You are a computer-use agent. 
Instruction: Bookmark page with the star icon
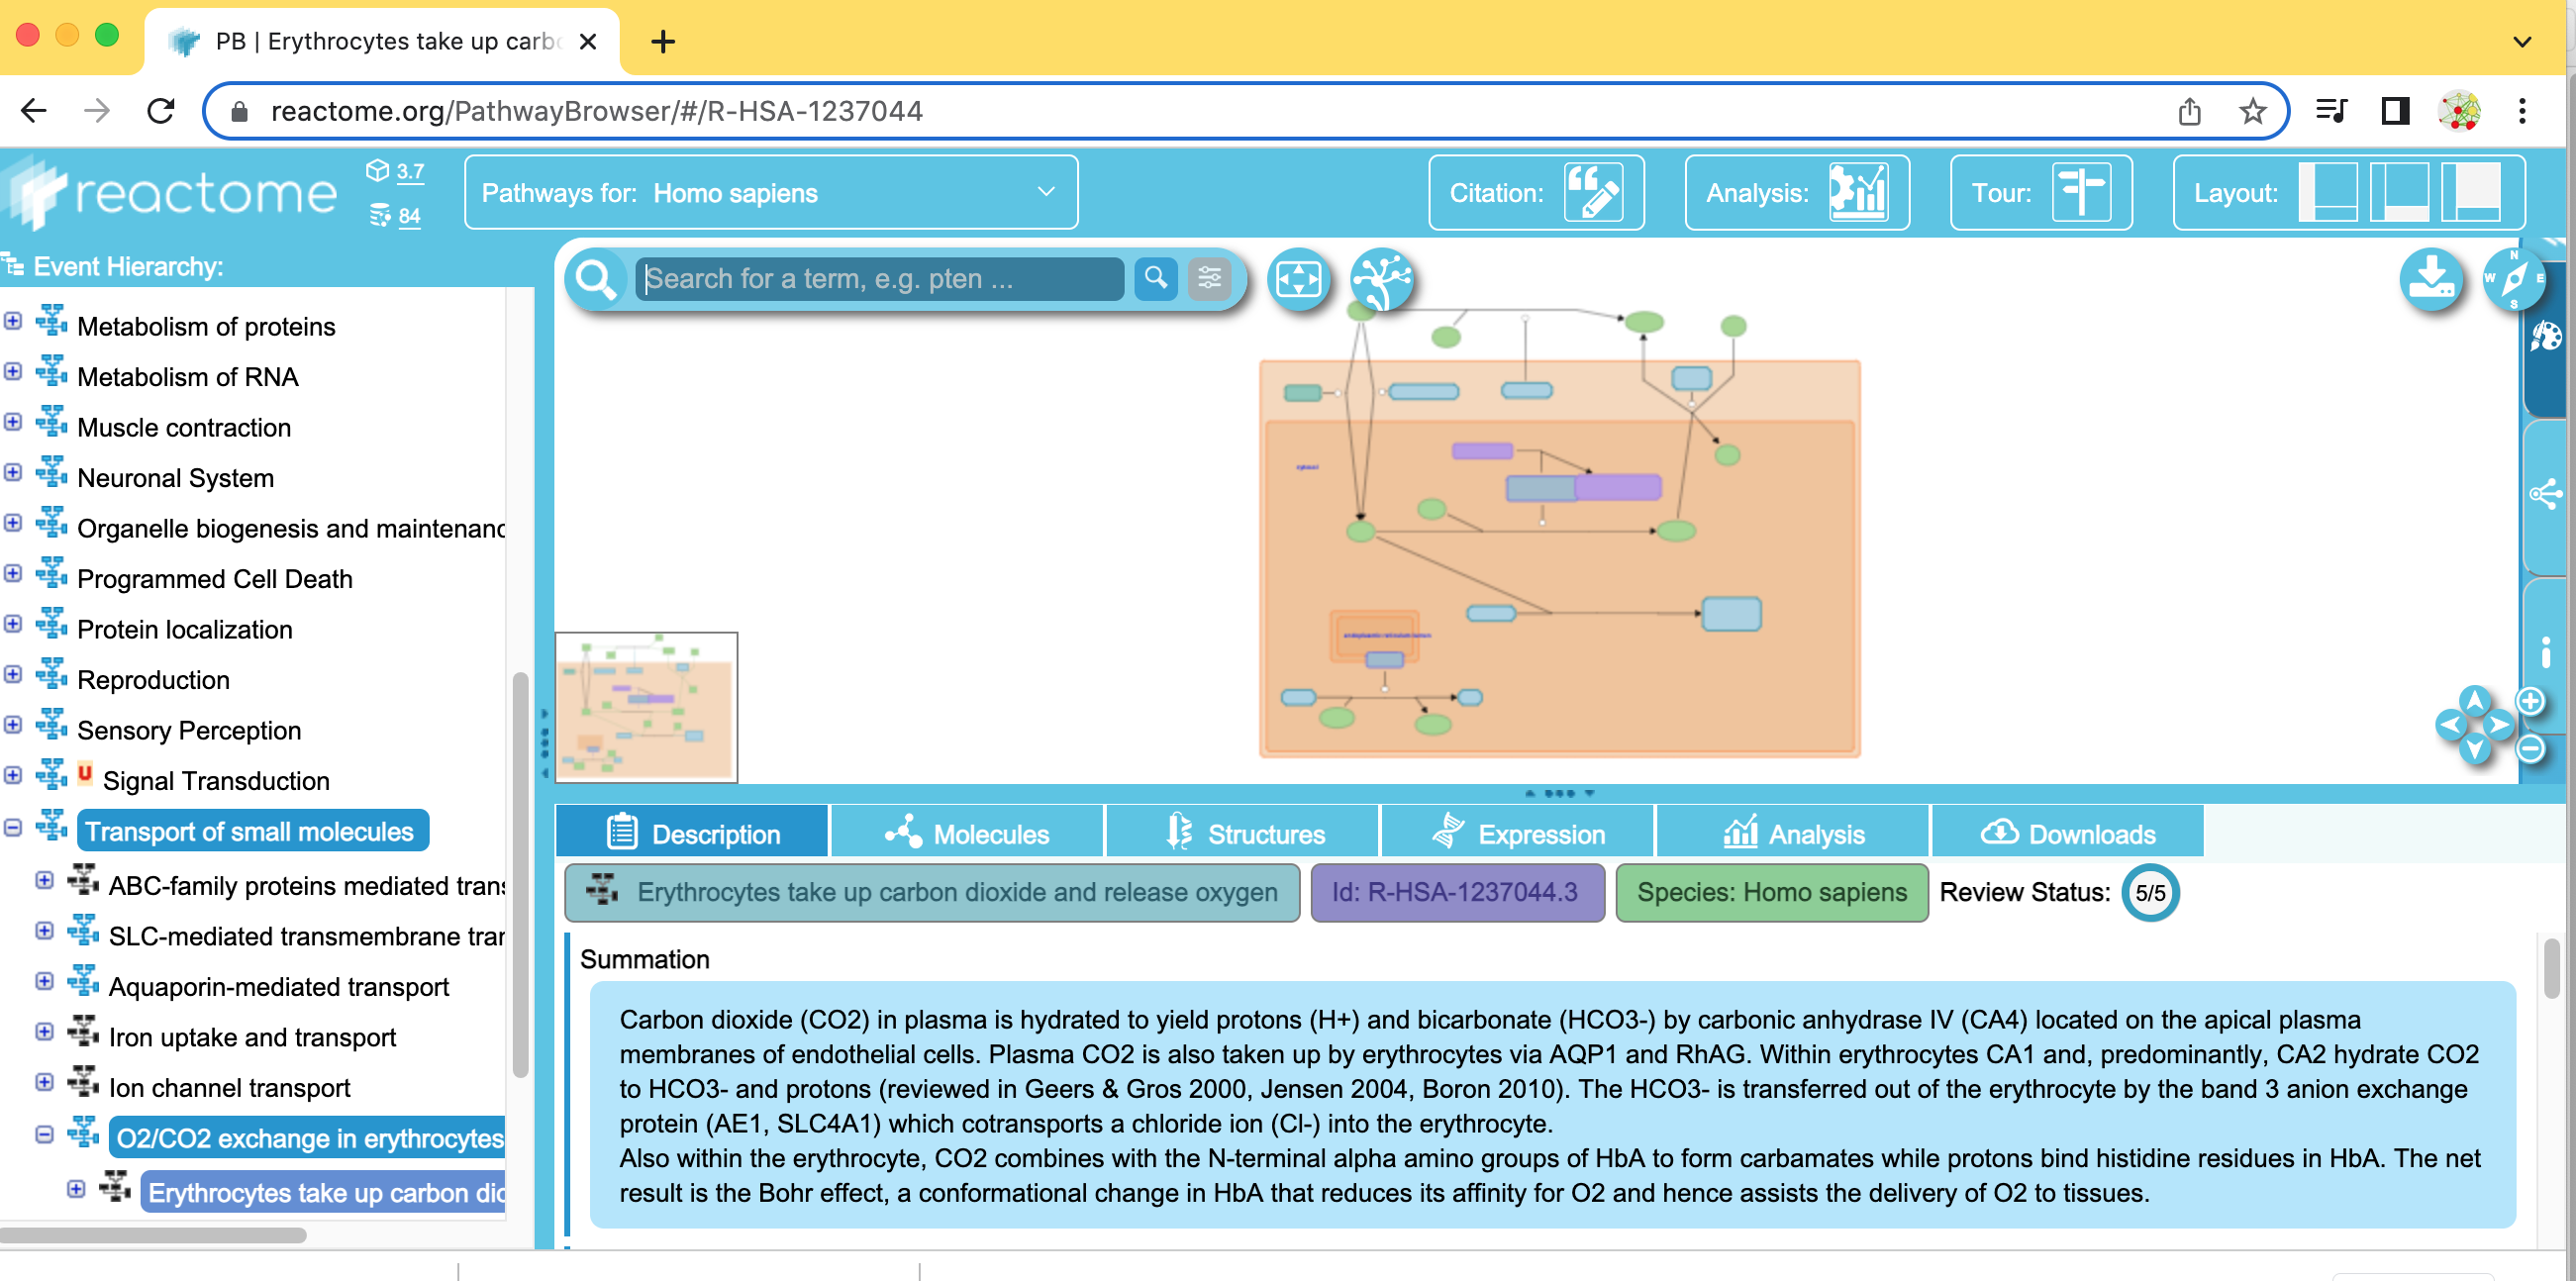click(x=2252, y=111)
